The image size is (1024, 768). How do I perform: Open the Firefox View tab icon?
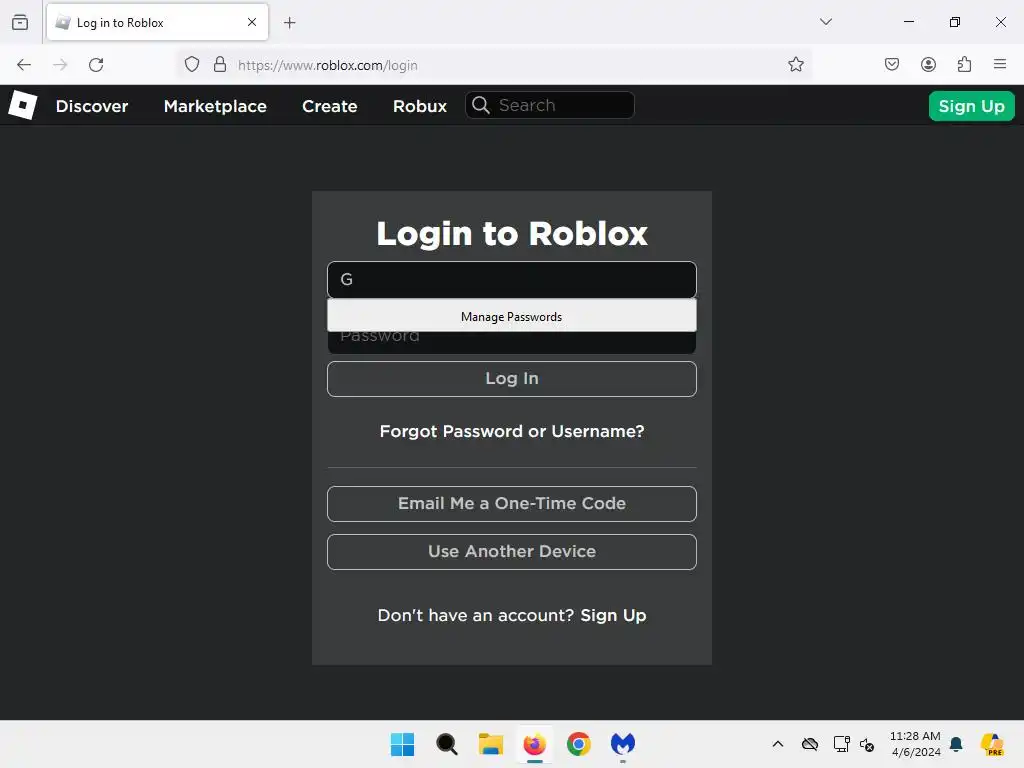tap(20, 22)
